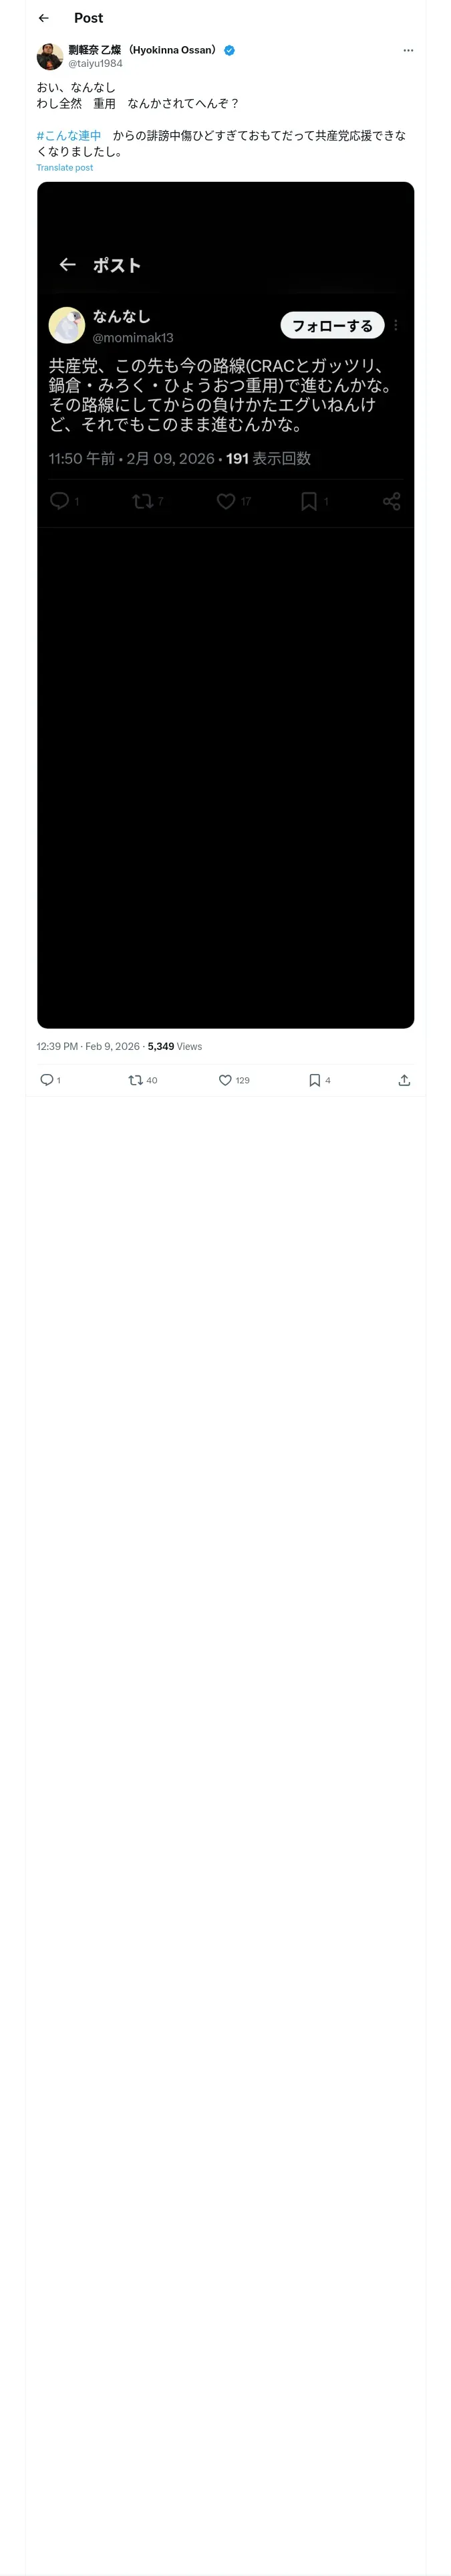Open the 12:39 PM Feb 9 timestamp
This screenshot has height=2576, width=451.
[88, 1046]
